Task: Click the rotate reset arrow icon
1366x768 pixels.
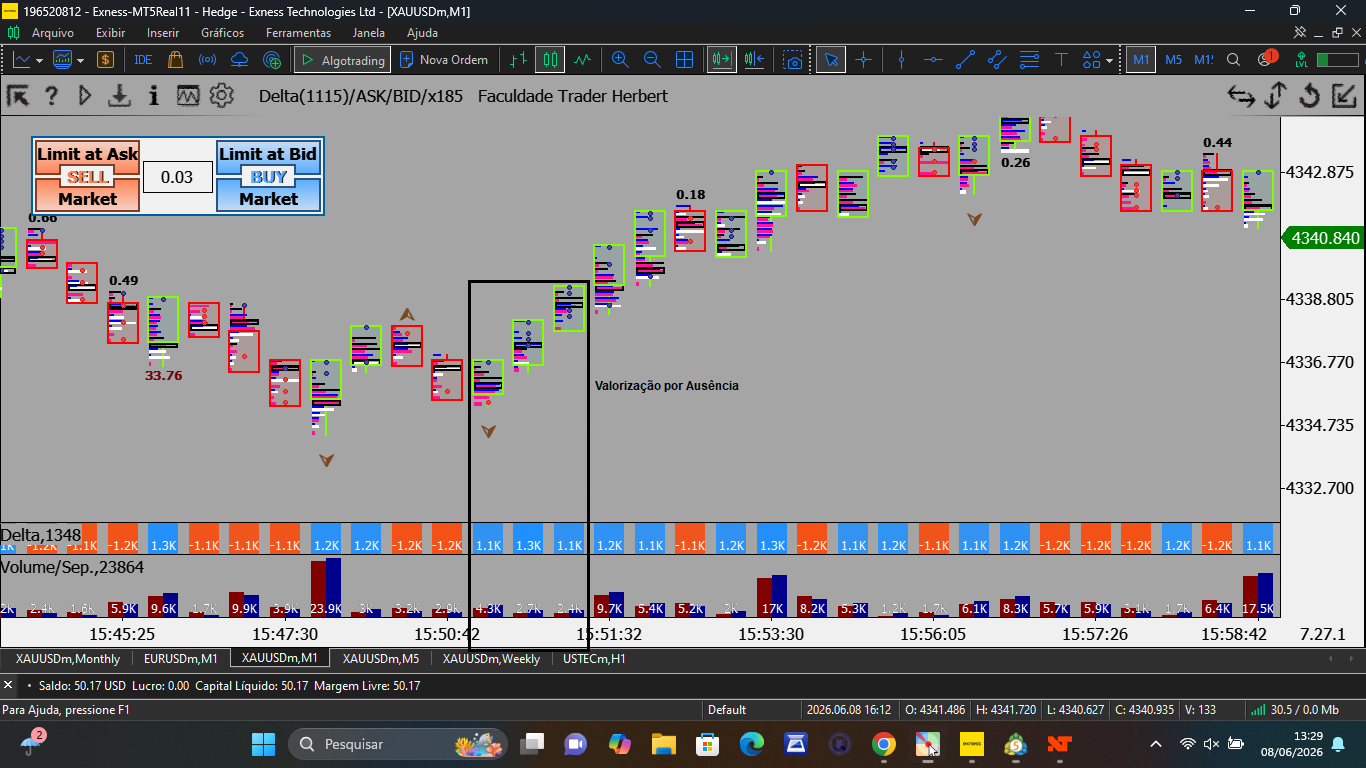Action: [1310, 96]
